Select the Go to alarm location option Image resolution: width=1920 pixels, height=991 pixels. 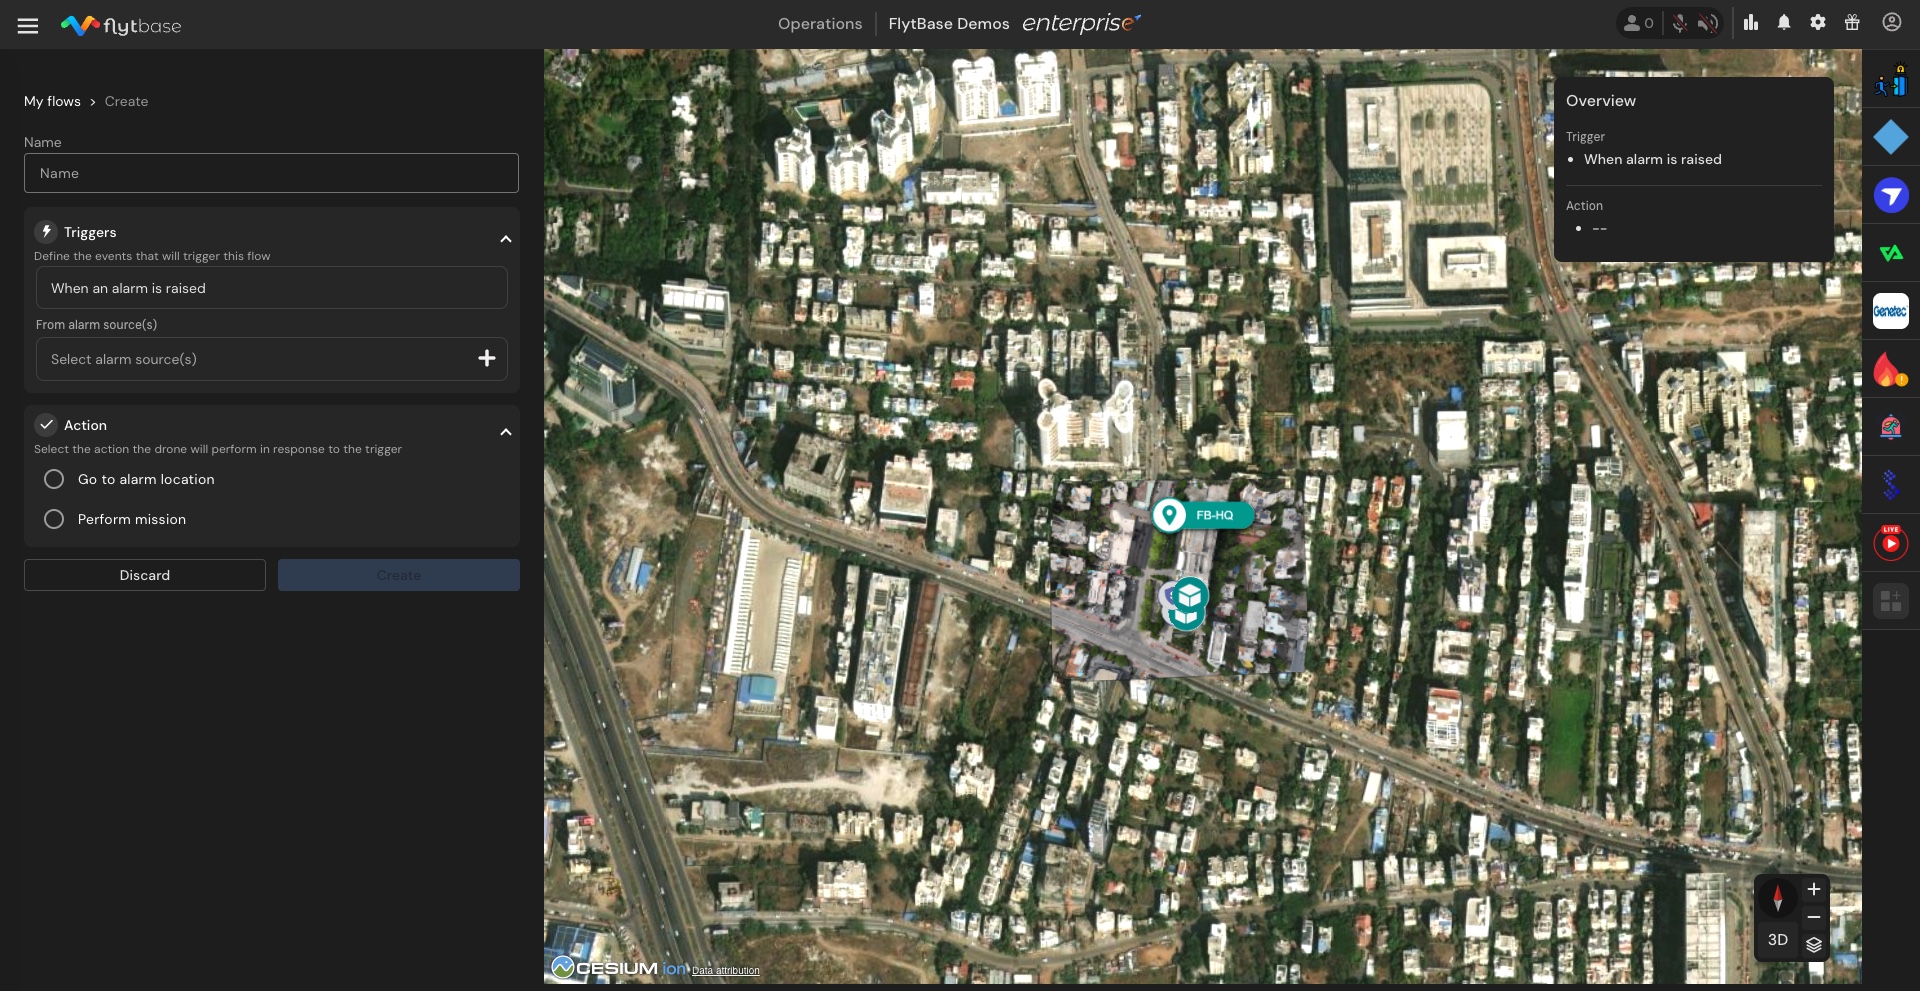point(55,480)
